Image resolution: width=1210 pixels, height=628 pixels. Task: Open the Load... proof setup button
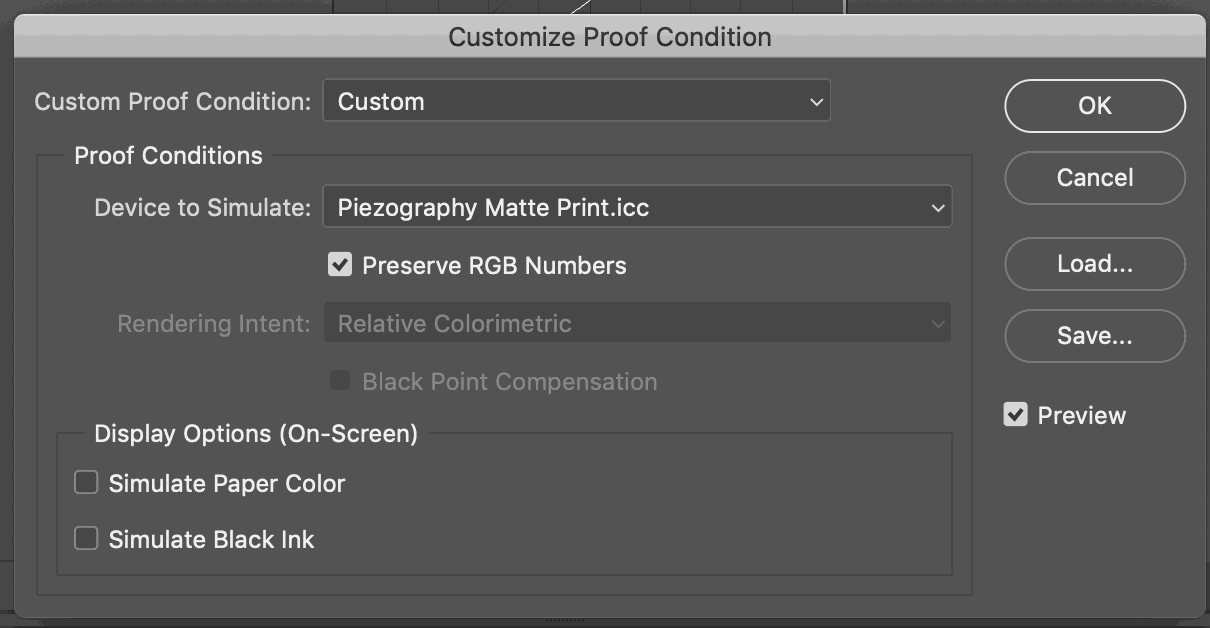(1094, 264)
